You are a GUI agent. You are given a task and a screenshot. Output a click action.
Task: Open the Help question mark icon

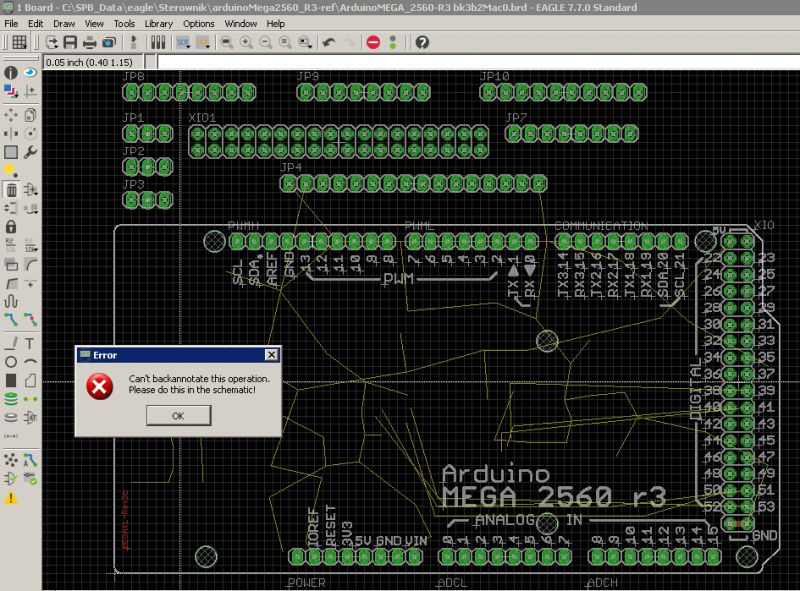click(x=422, y=42)
